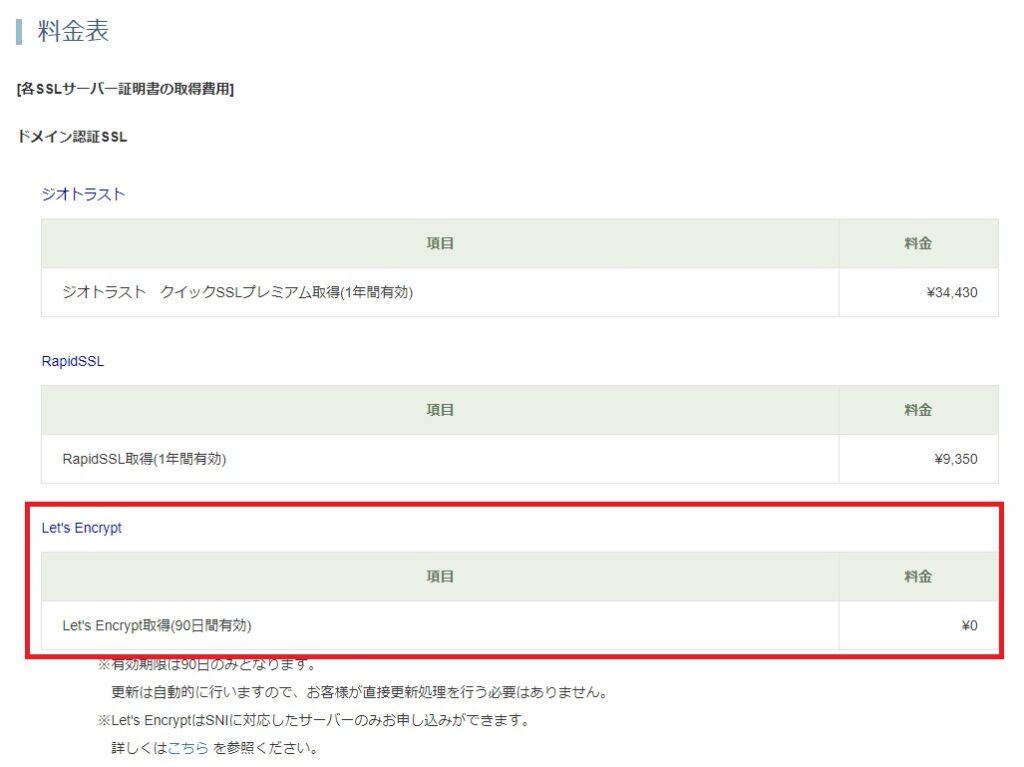Click the こちら link in the notes
Image resolution: width=1024 pixels, height=767 pixels.
point(188,748)
